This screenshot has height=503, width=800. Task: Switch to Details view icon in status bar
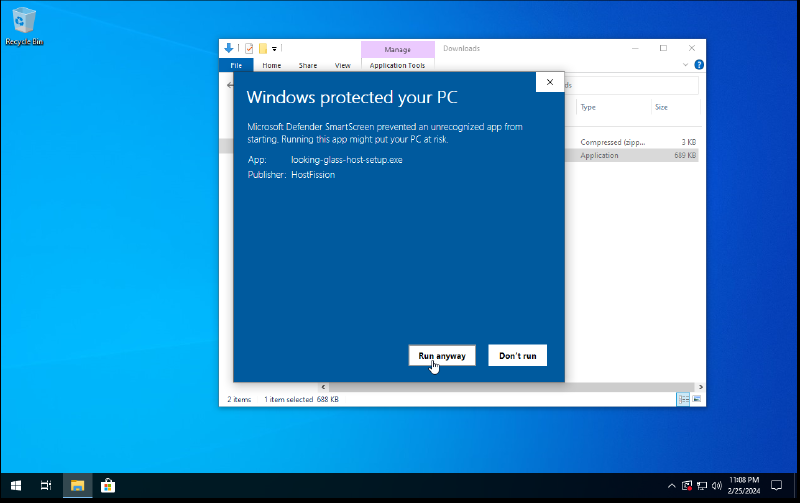pyautogui.click(x=683, y=399)
